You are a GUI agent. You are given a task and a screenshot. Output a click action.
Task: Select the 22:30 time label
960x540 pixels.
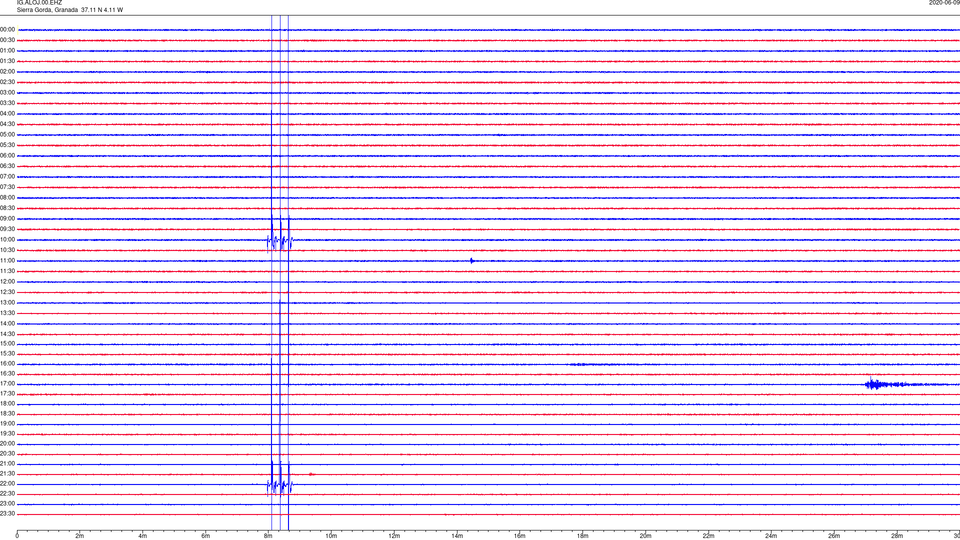pyautogui.click(x=8, y=494)
